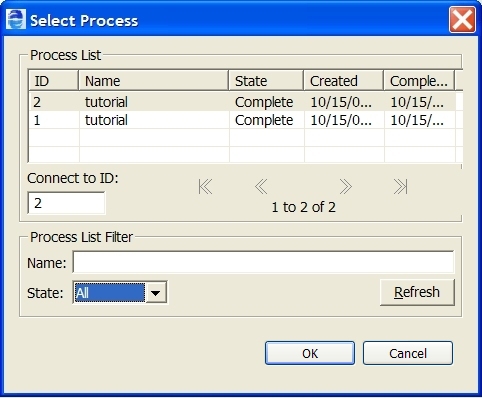
Task: Click the Created column header
Action: pos(344,80)
